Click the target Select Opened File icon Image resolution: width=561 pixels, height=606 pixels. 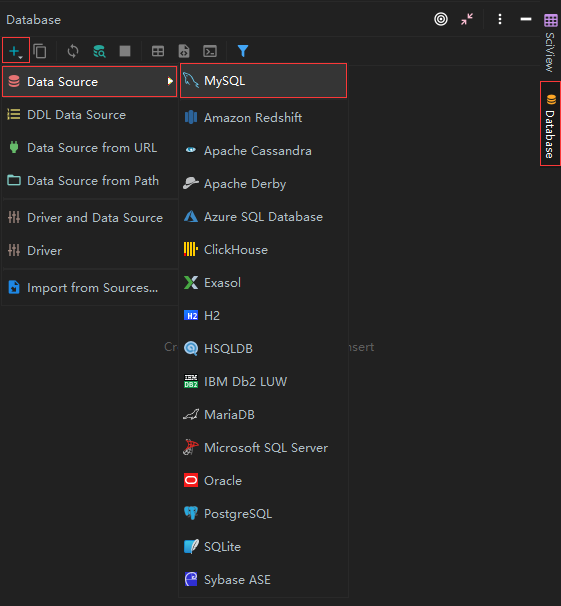click(x=441, y=19)
